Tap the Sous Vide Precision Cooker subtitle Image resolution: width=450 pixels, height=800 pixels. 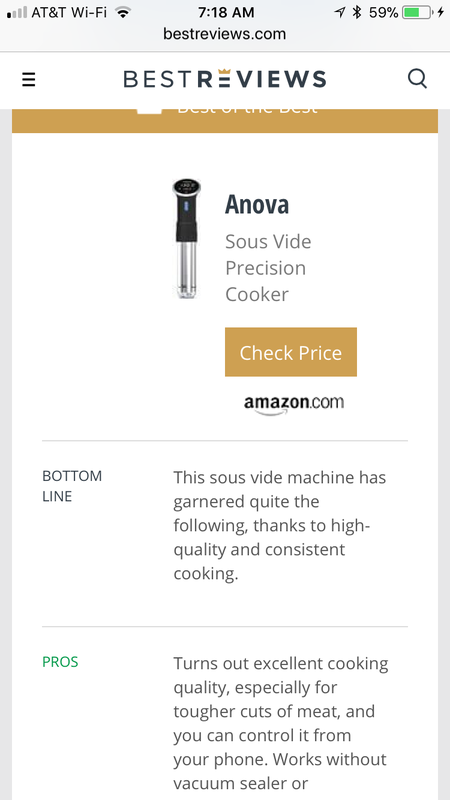click(x=268, y=268)
